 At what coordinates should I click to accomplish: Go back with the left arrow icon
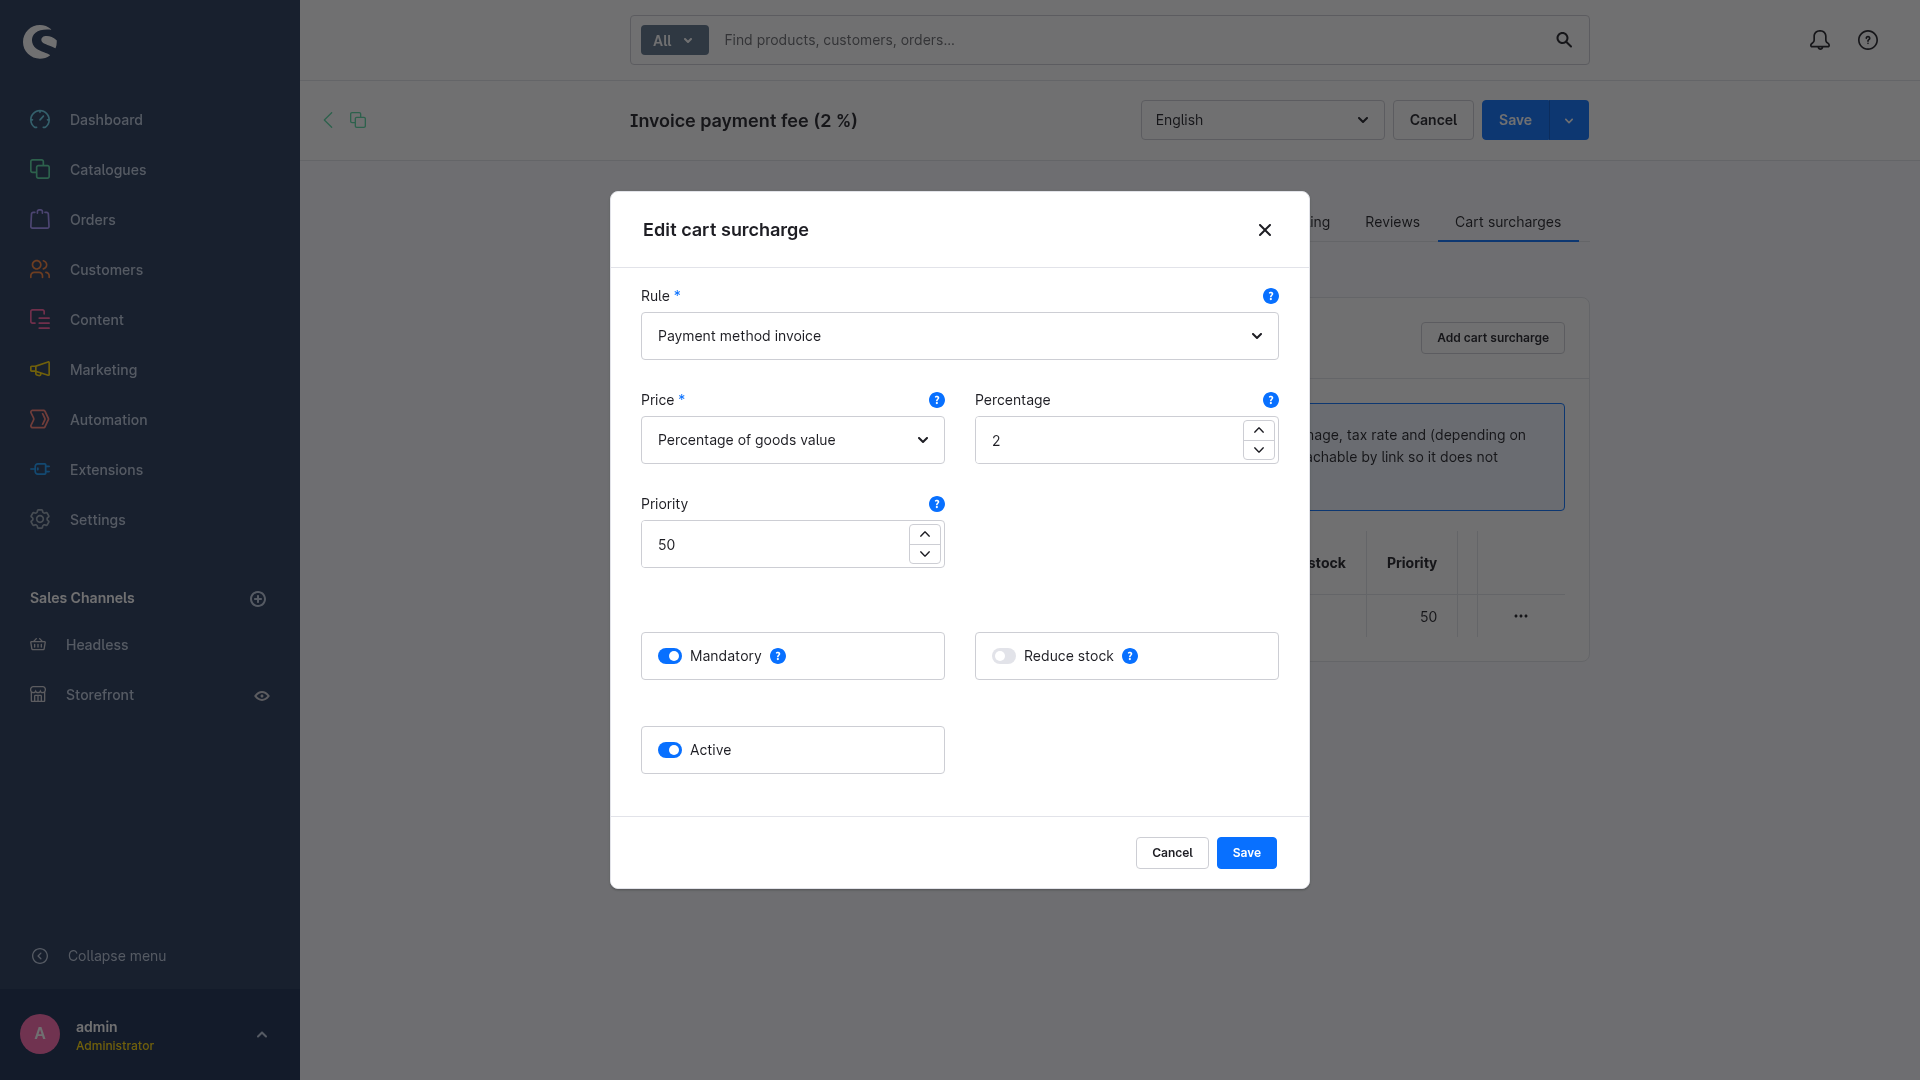click(328, 120)
